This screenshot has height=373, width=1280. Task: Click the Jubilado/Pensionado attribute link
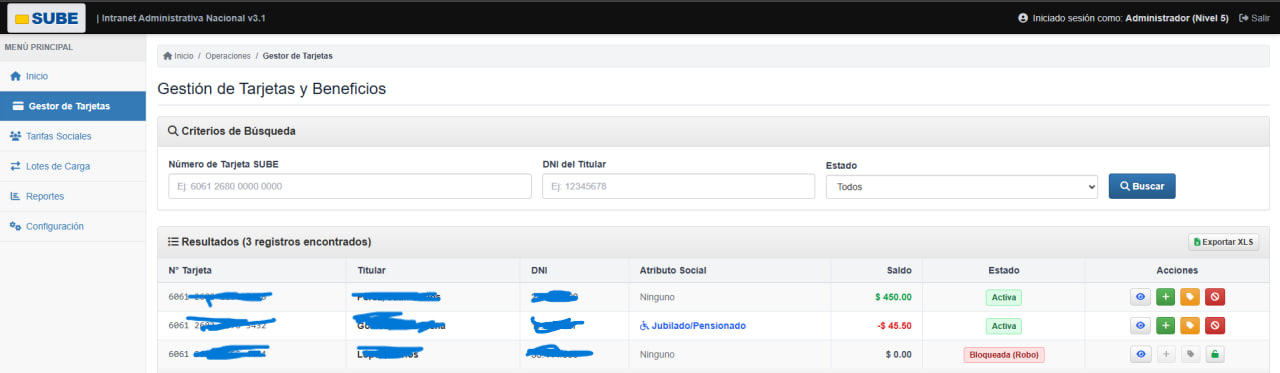(693, 326)
